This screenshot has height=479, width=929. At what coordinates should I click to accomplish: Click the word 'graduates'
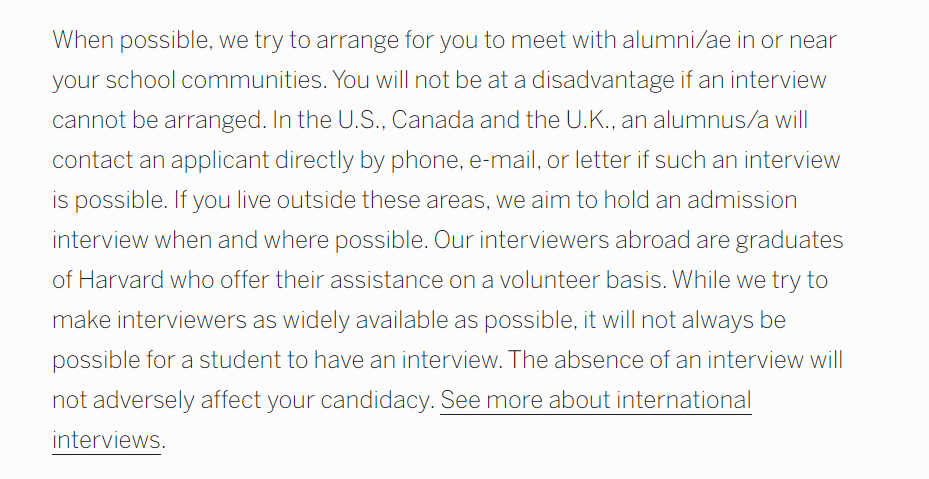pyautogui.click(x=789, y=241)
